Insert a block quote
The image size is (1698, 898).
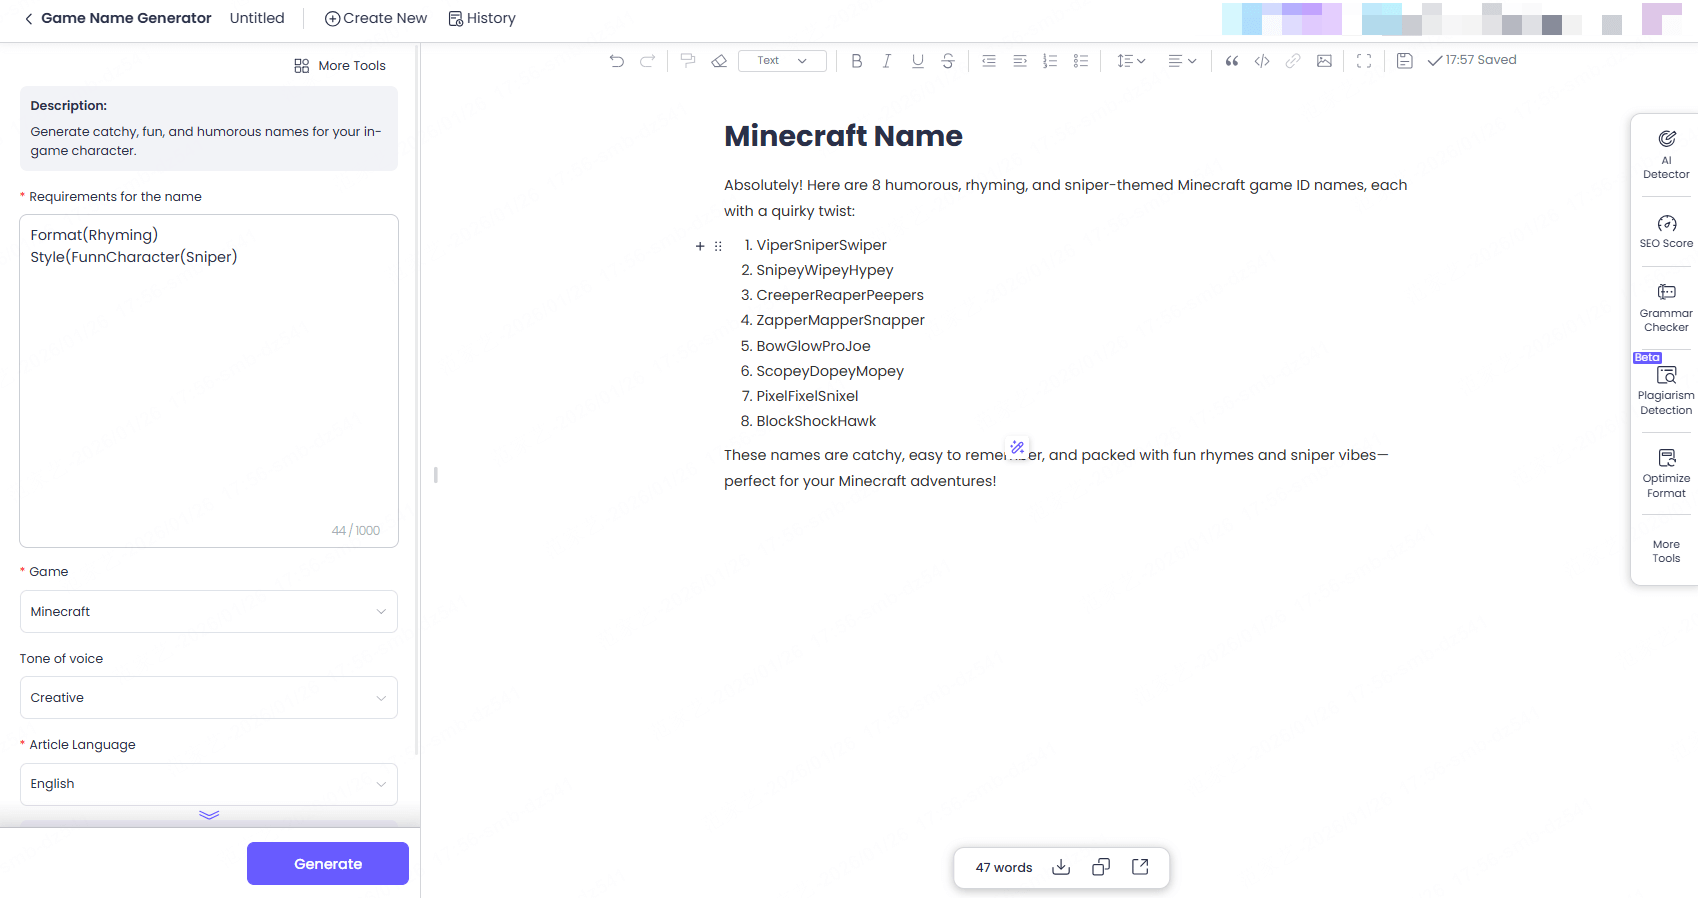click(x=1232, y=61)
